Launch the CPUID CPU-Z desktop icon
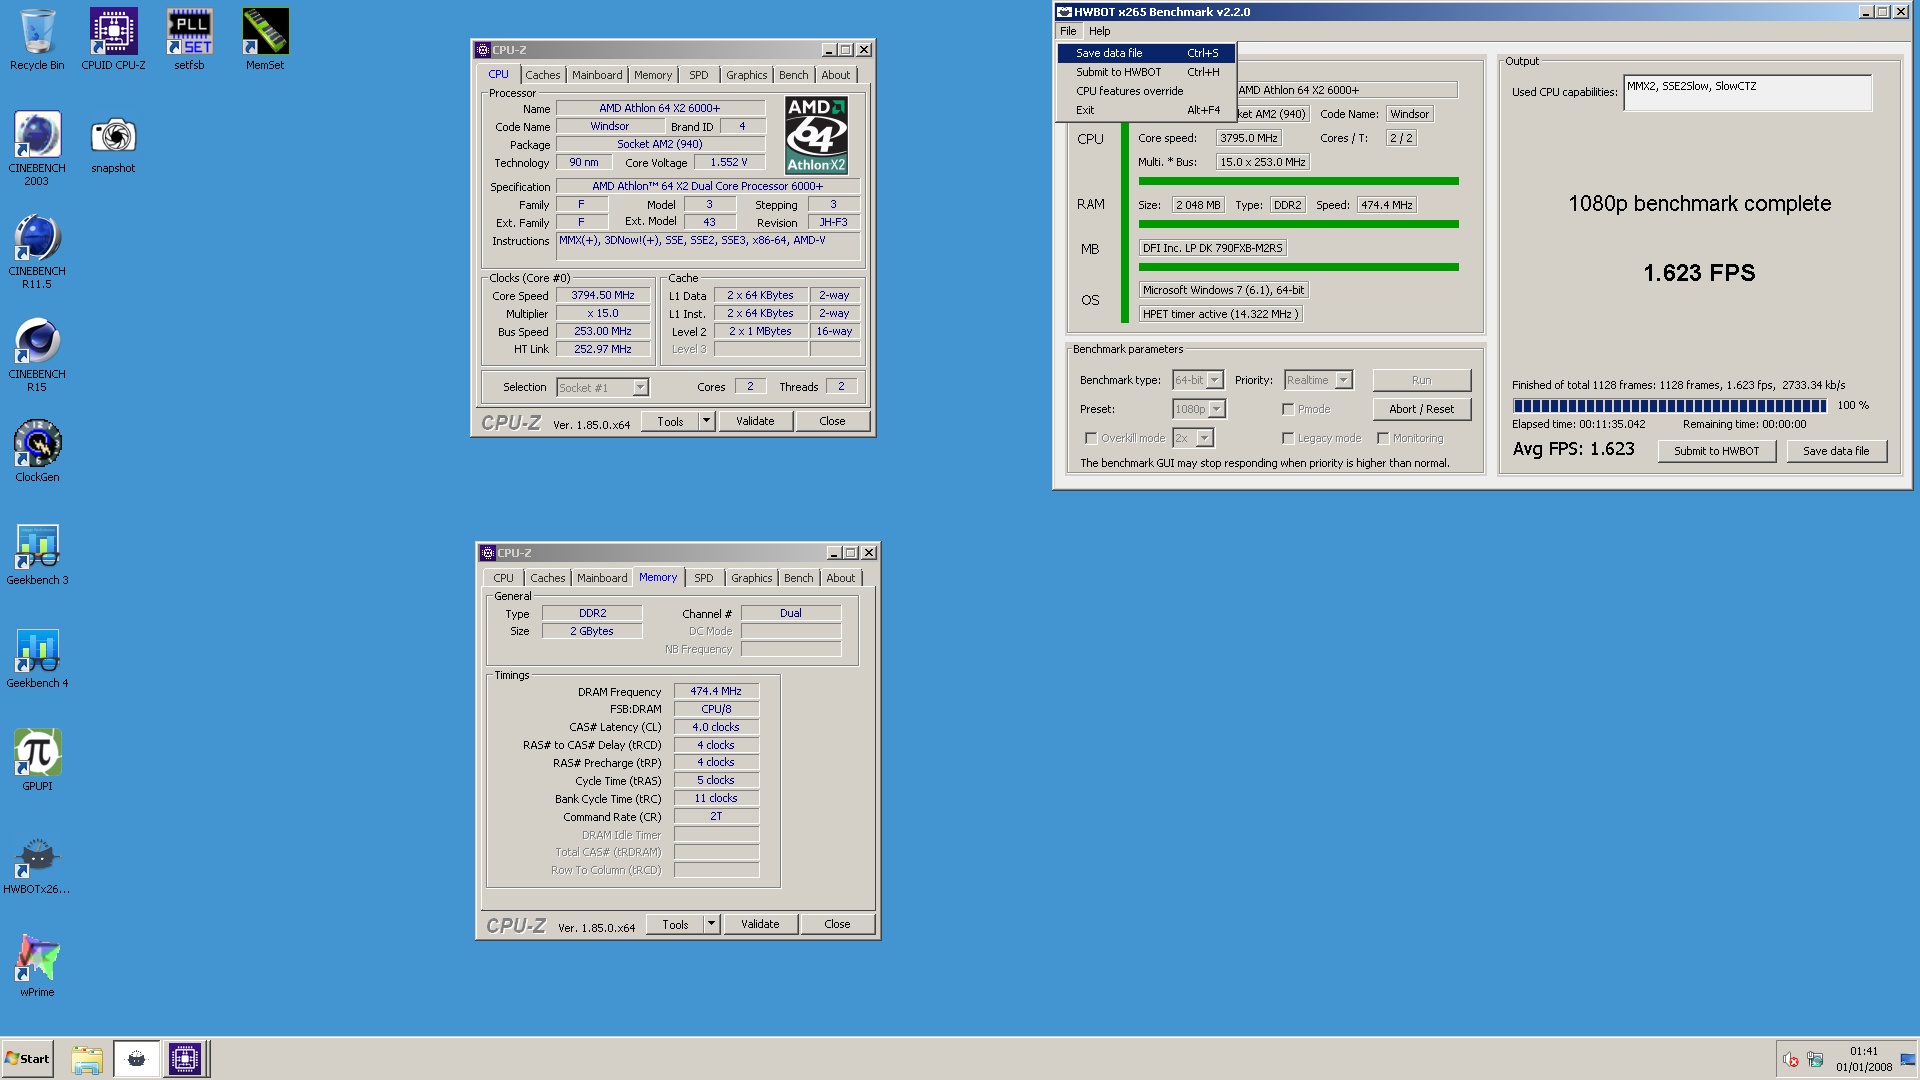Viewport: 1920px width, 1080px height. pos(113,39)
